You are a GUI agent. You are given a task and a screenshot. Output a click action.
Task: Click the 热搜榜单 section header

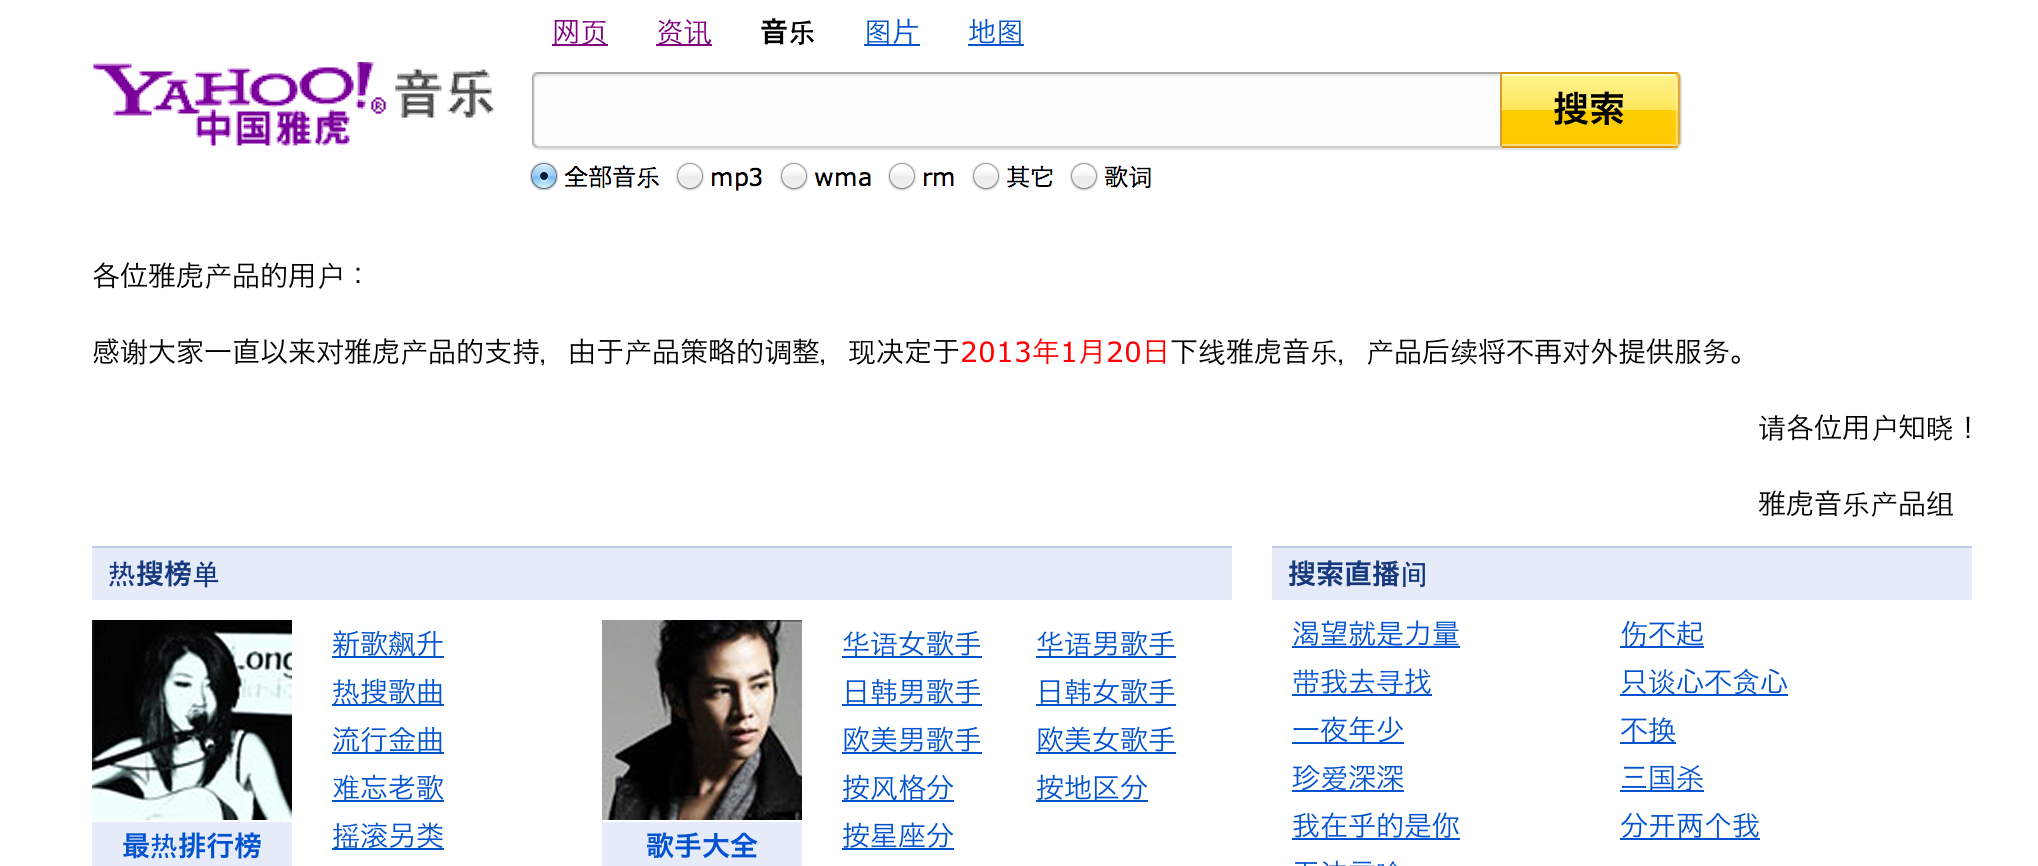(x=662, y=574)
